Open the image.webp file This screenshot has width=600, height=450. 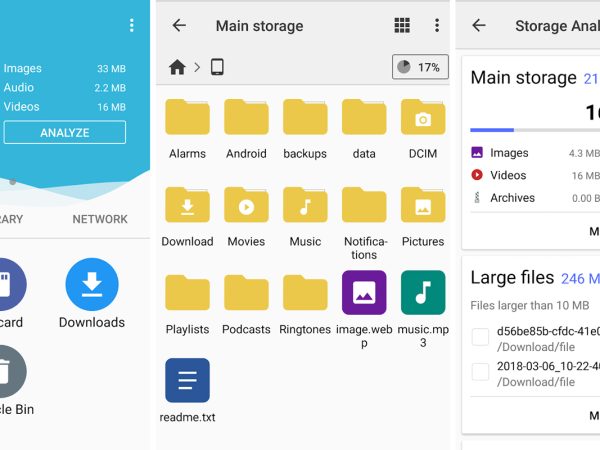coord(364,293)
